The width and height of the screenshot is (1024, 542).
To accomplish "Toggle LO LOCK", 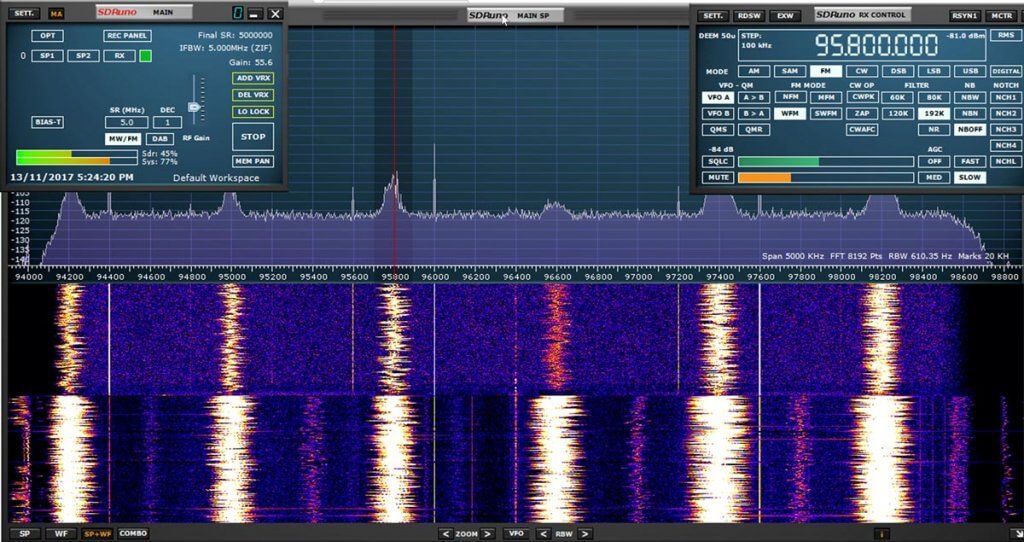I will click(253, 112).
